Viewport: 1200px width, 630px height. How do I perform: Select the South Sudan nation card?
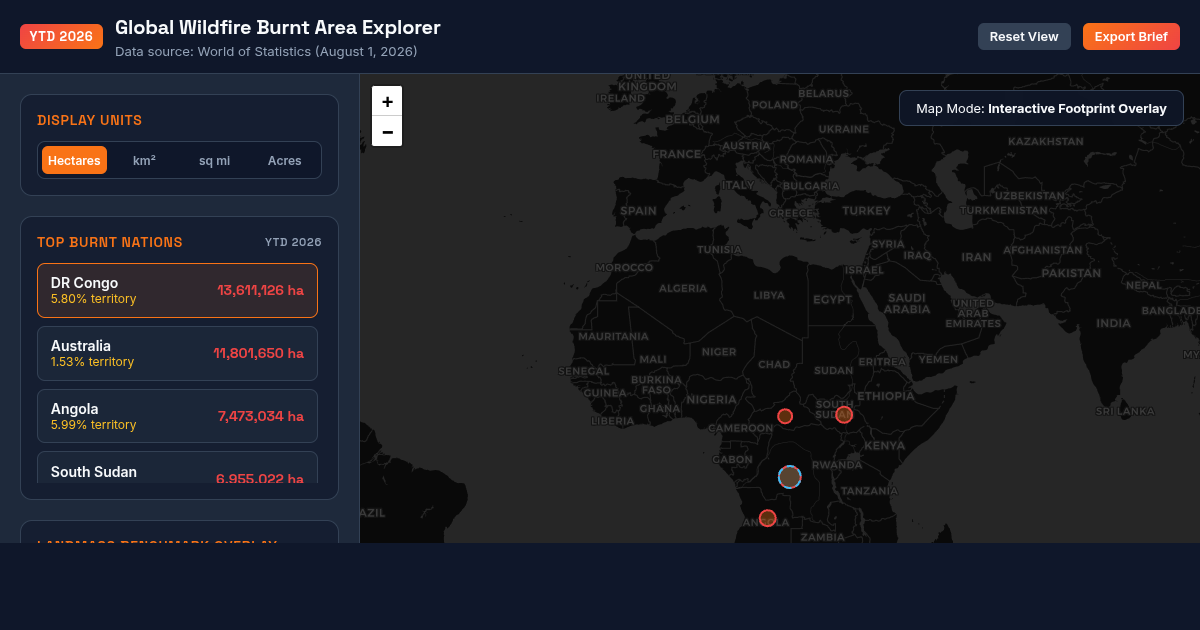point(177,467)
